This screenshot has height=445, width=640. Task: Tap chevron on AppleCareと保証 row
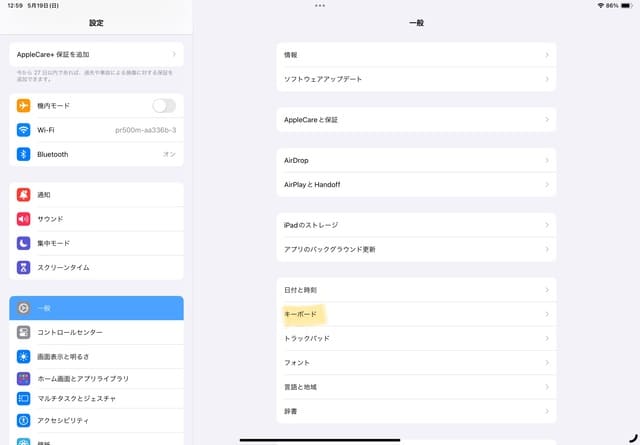547,120
